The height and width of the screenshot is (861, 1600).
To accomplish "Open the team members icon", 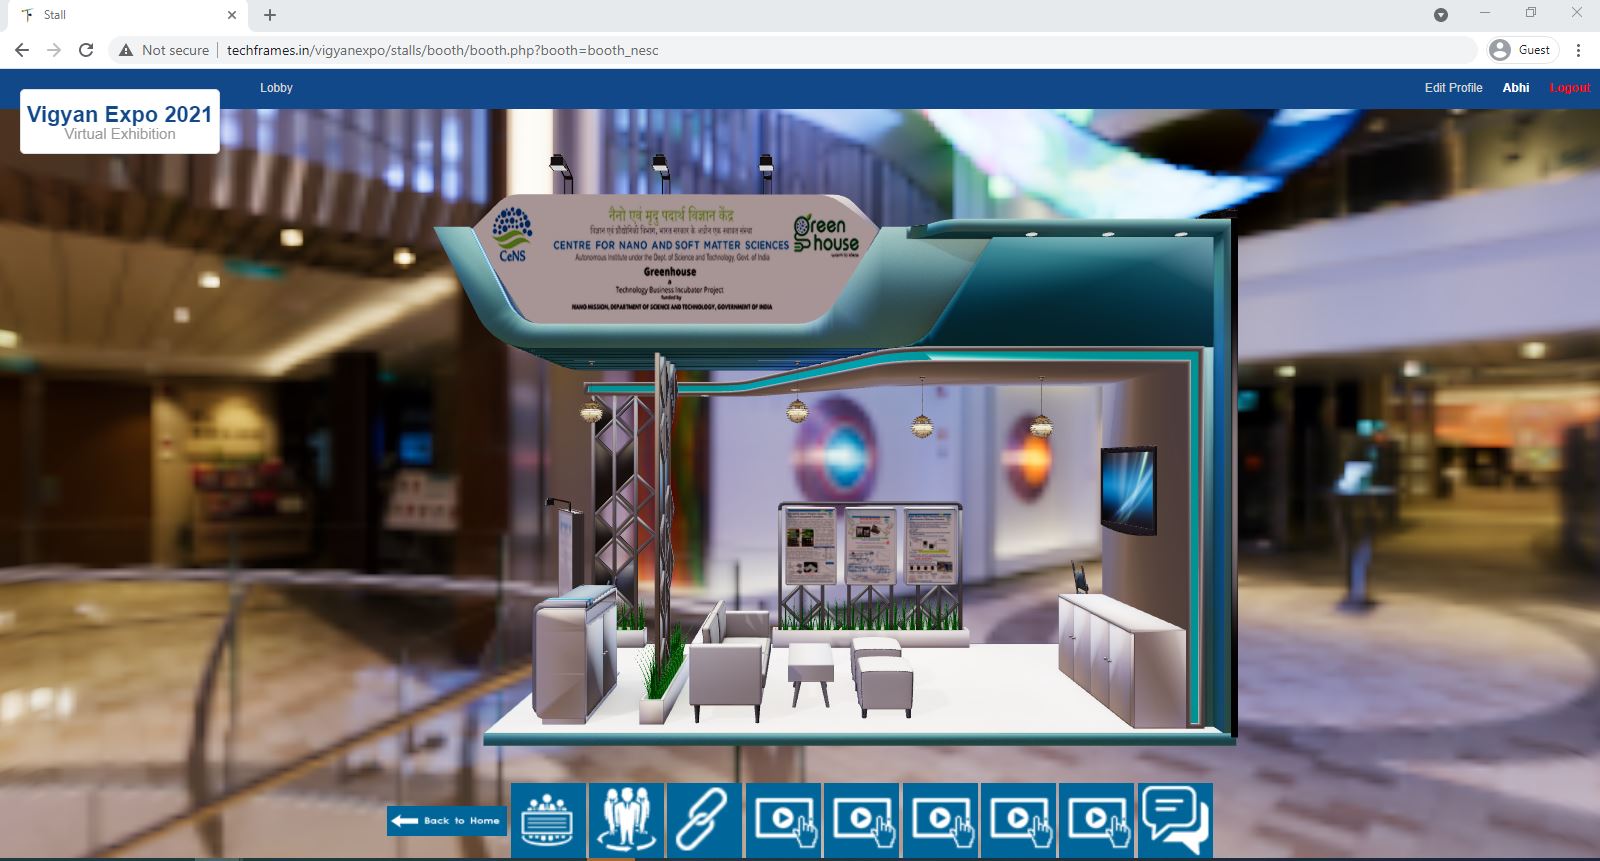I will tap(626, 820).
